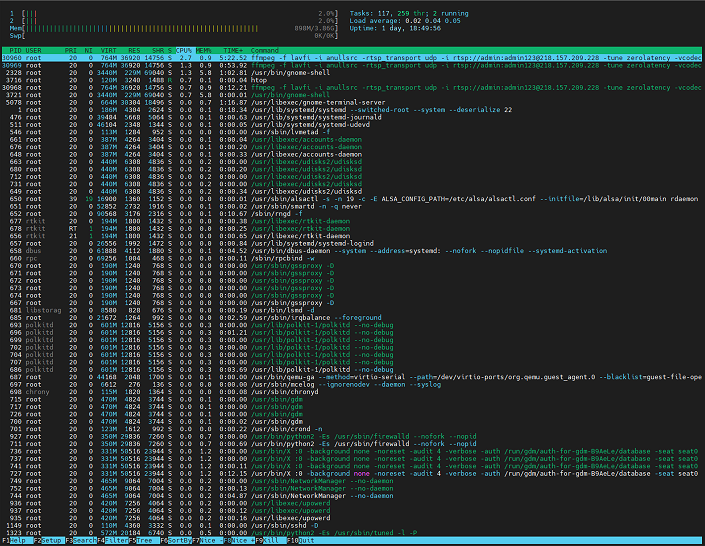Click the PRI column header
The image size is (705, 546).
(x=71, y=50)
